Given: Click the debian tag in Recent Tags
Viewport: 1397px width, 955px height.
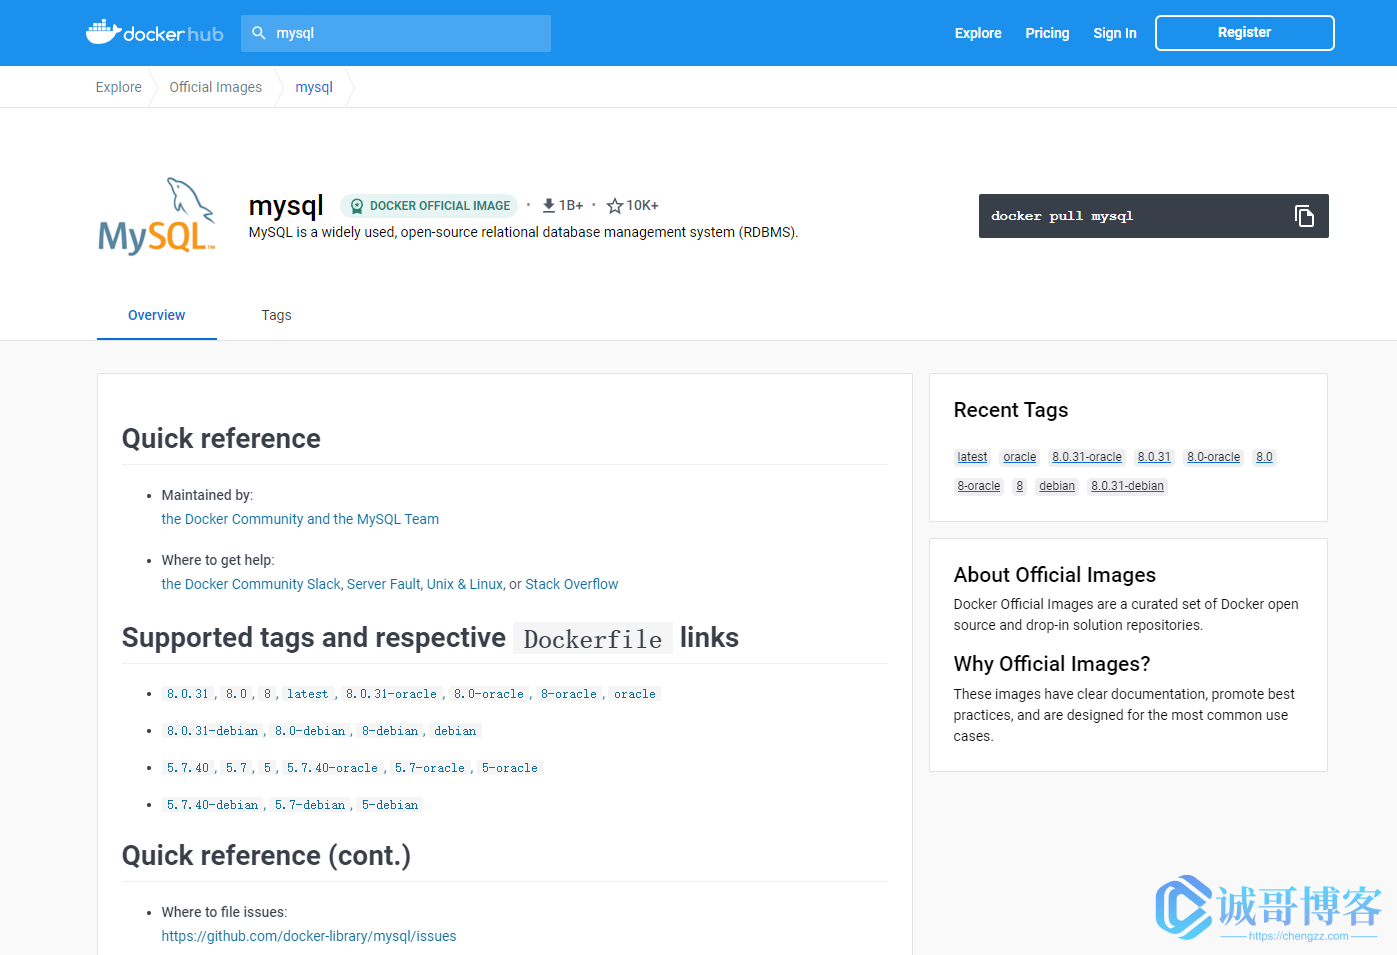Looking at the screenshot, I should point(1057,486).
